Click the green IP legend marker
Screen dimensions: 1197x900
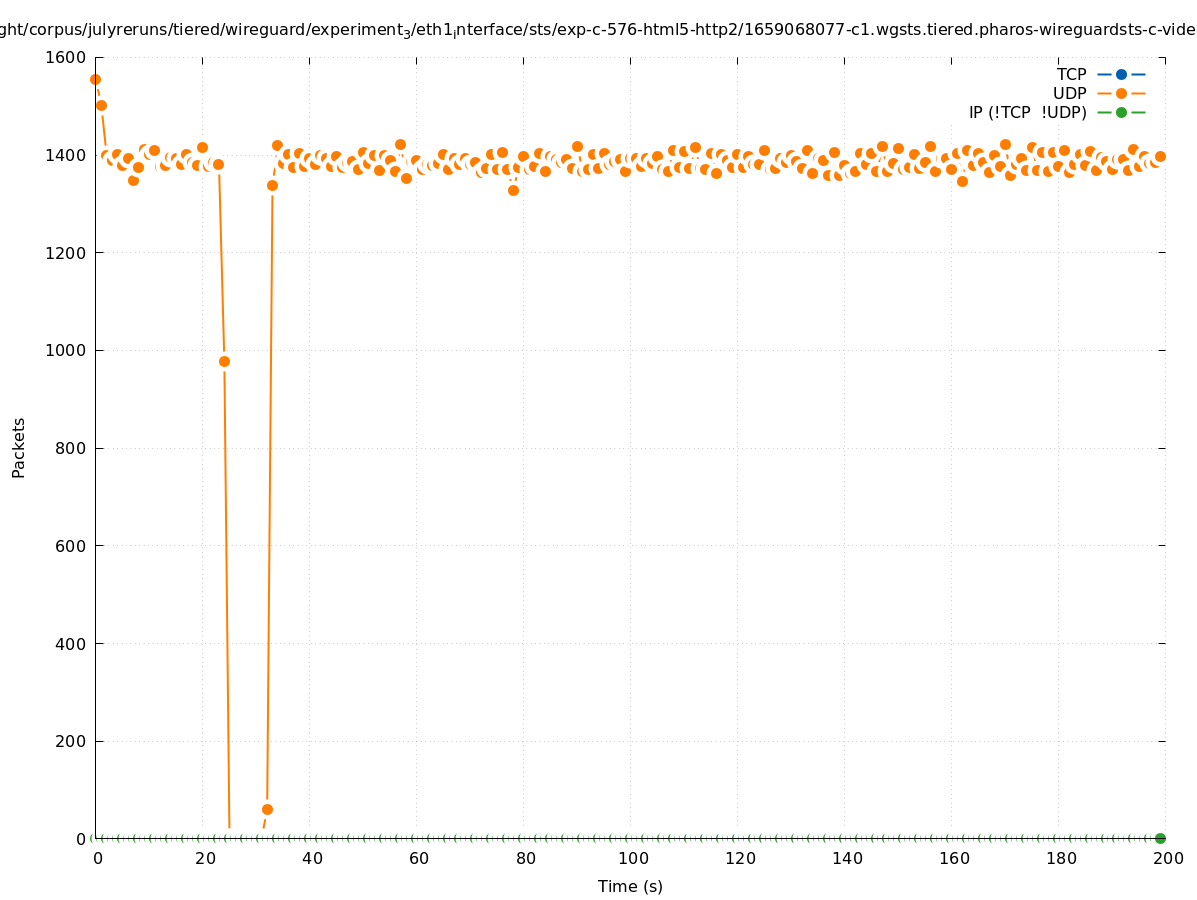tap(1121, 112)
